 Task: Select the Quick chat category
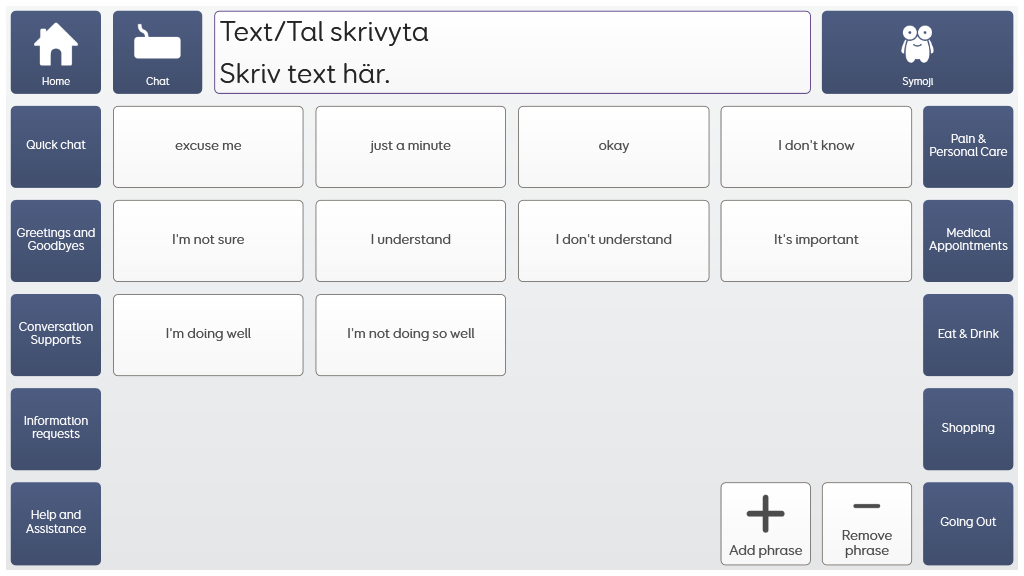(x=56, y=146)
